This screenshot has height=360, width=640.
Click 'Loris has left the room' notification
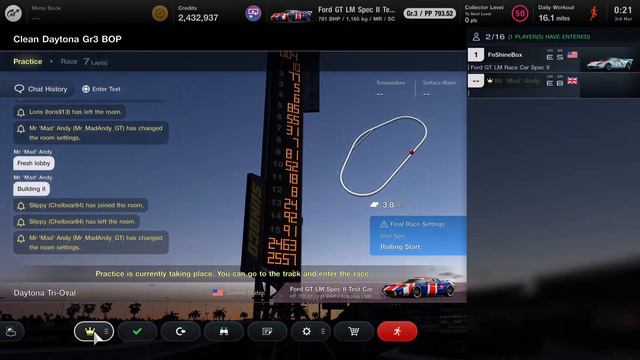69,112
